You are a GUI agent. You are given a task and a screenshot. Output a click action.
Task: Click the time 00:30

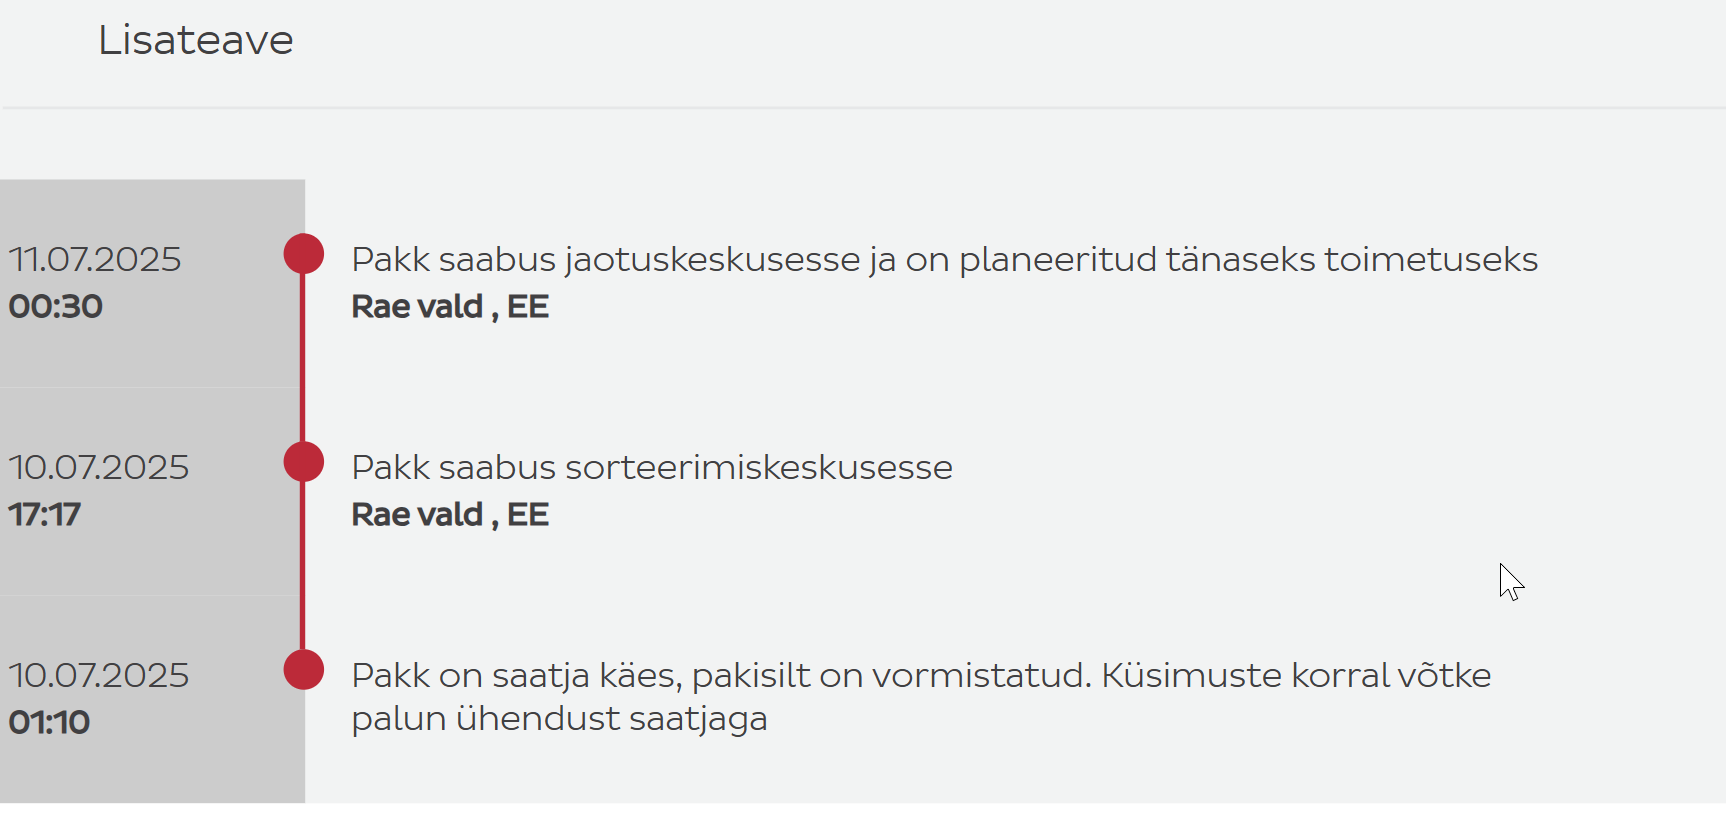[x=56, y=306]
